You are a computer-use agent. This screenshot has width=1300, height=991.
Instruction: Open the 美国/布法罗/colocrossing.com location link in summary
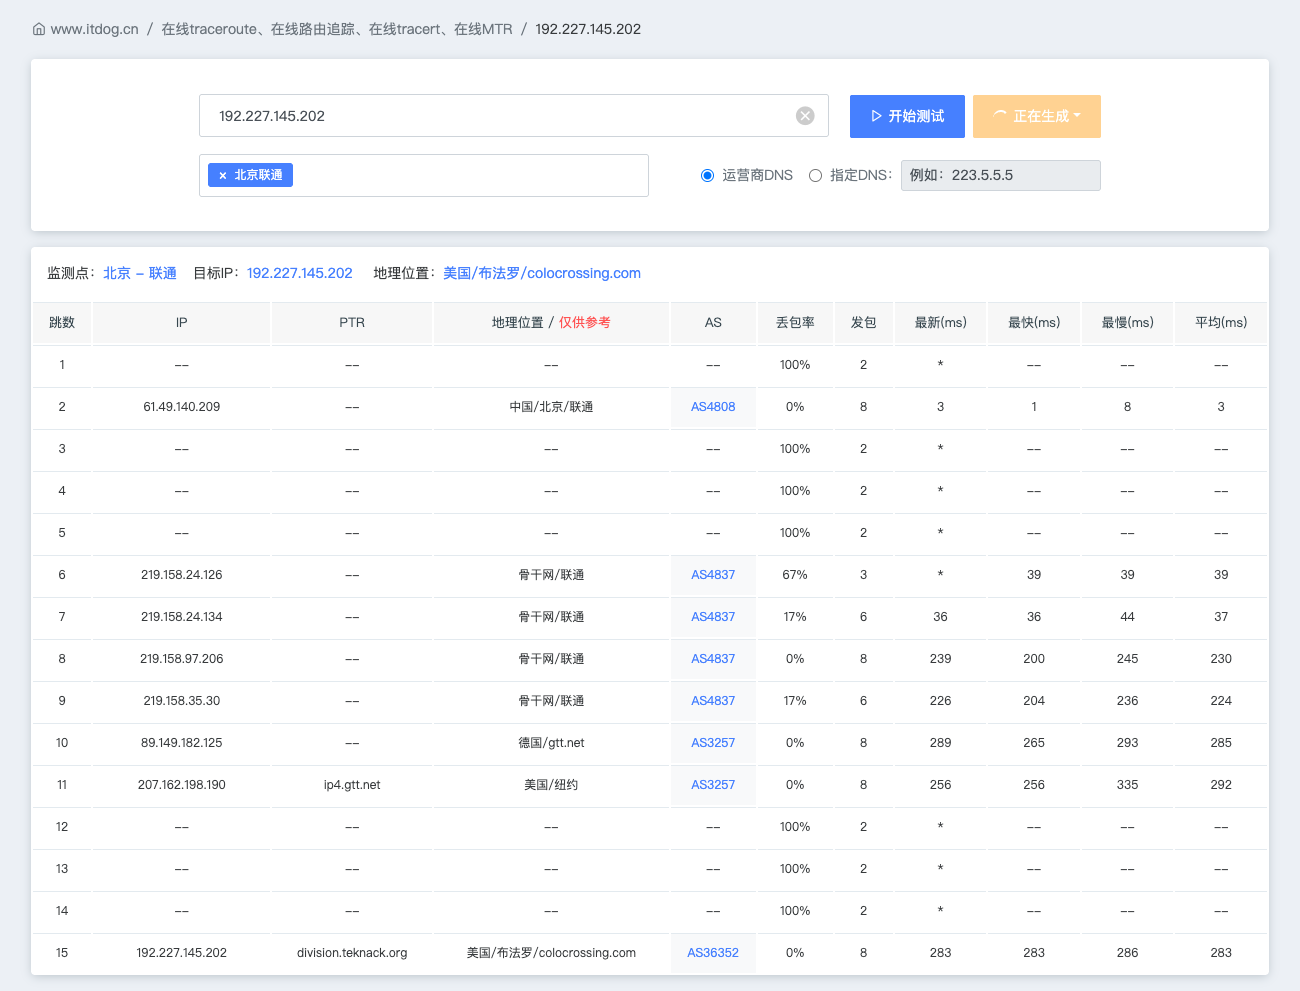(x=542, y=273)
